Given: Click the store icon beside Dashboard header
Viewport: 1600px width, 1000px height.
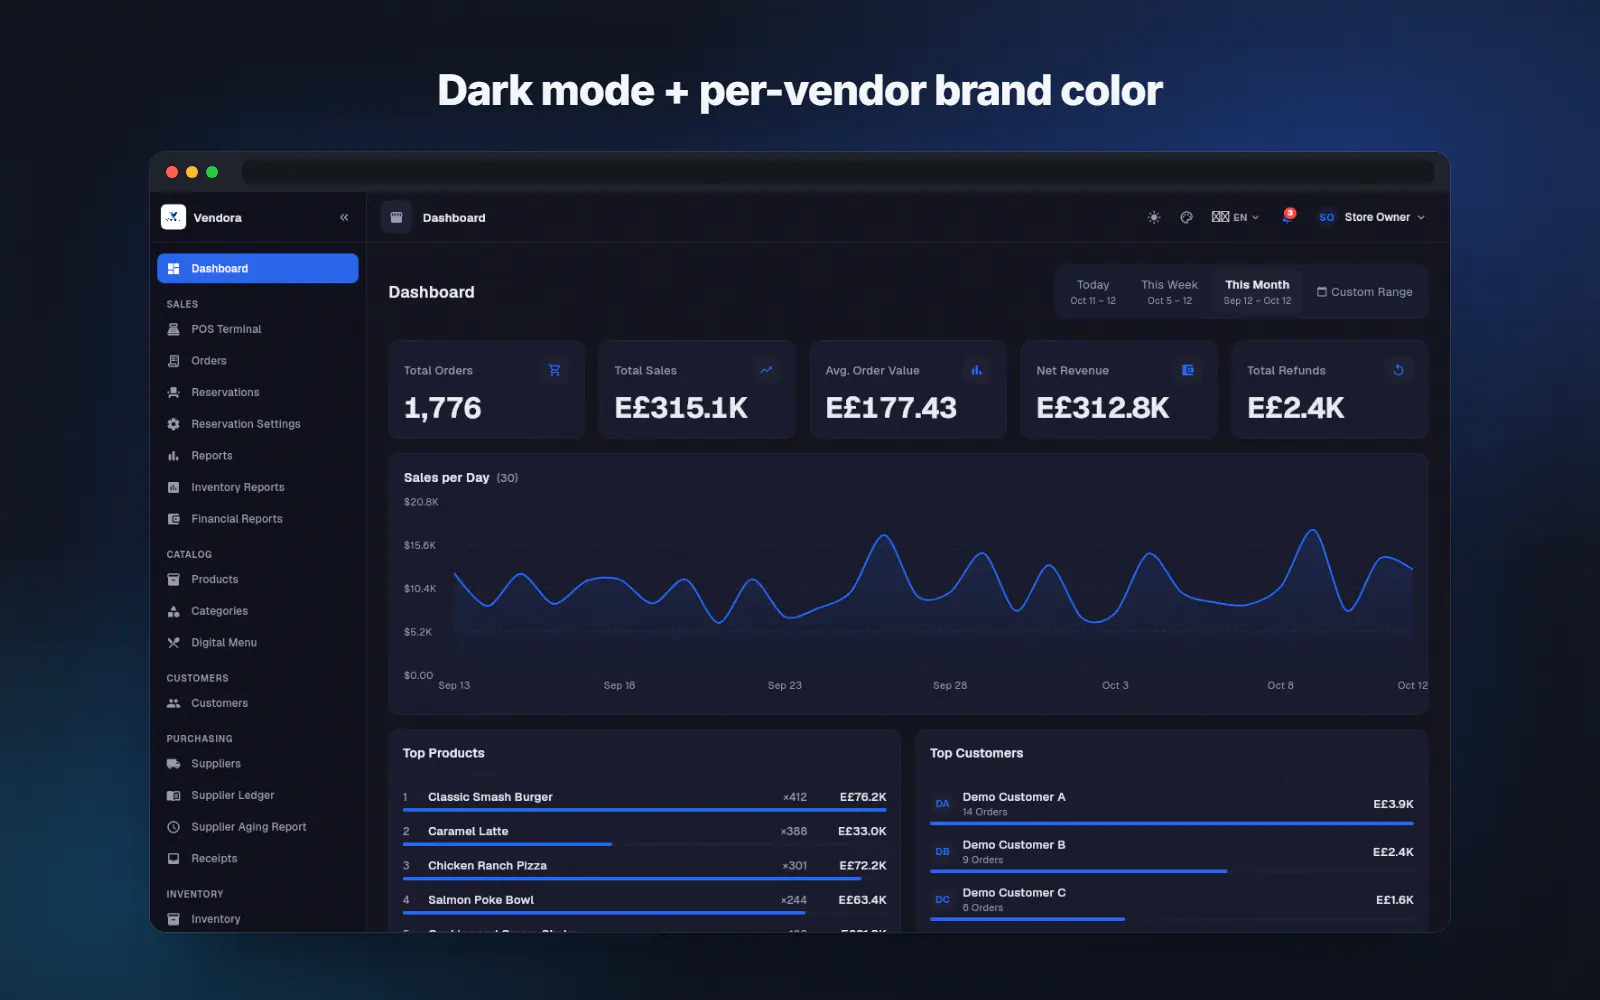Looking at the screenshot, I should click(x=396, y=217).
